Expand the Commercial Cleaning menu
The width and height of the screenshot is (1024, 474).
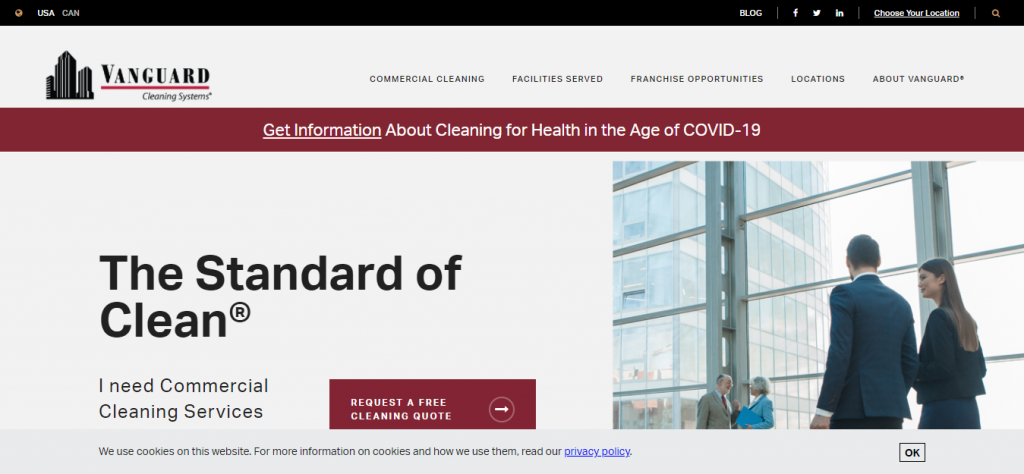pyautogui.click(x=427, y=79)
